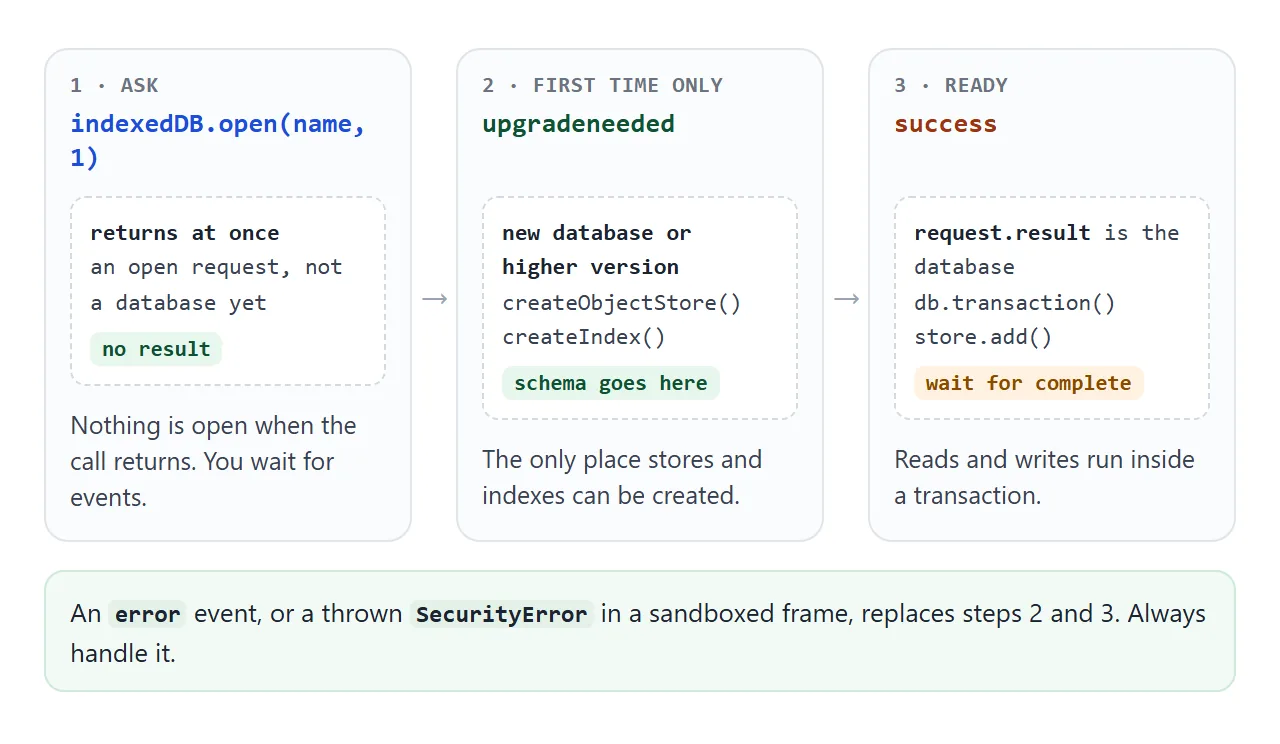Click the "Reads and writes run inside a transaction" paragraph

point(1045,477)
